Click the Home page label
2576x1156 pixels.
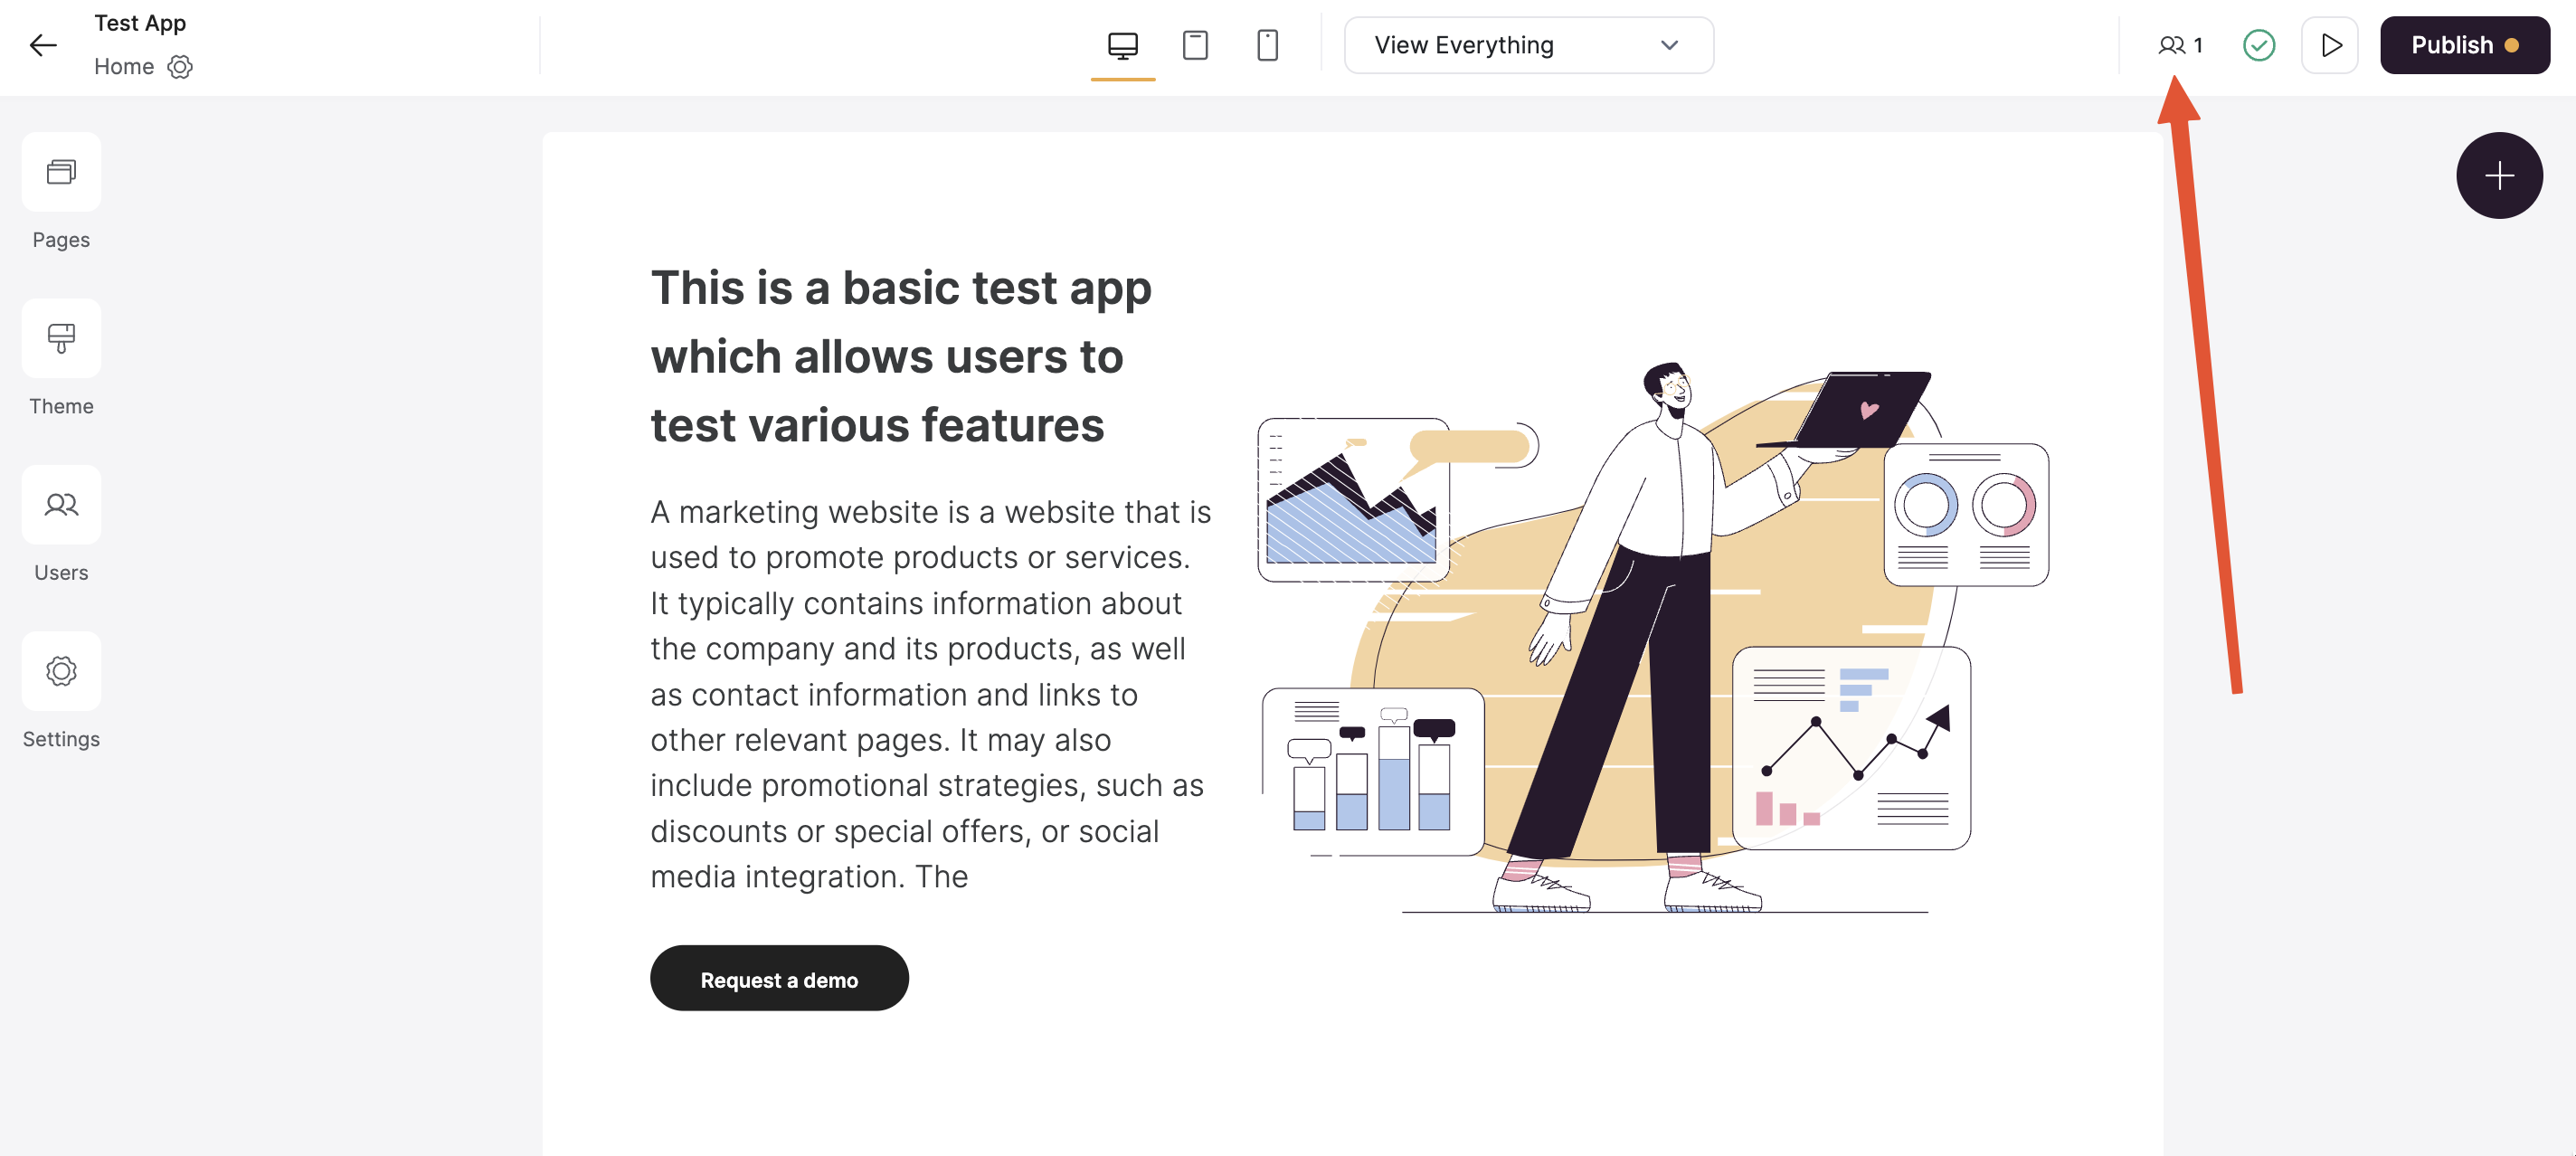(x=124, y=67)
